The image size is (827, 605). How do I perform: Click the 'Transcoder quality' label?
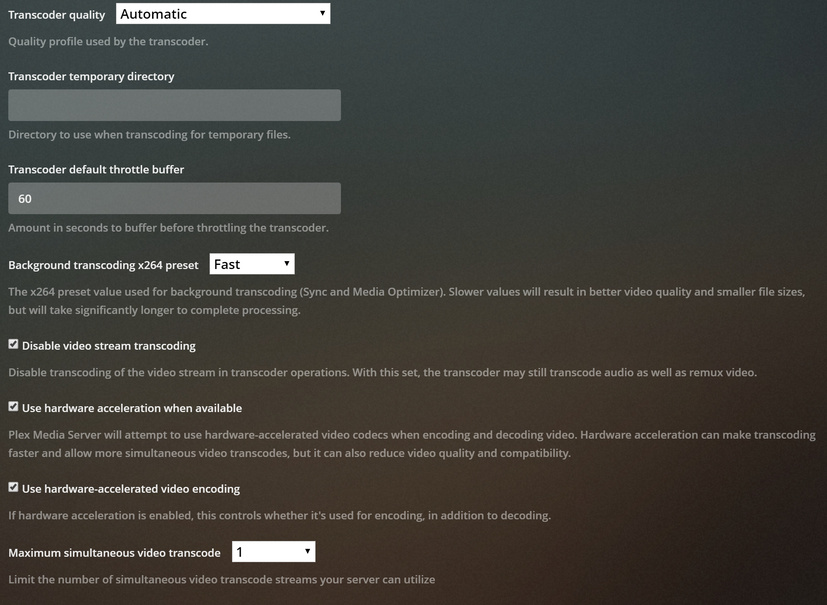[56, 15]
